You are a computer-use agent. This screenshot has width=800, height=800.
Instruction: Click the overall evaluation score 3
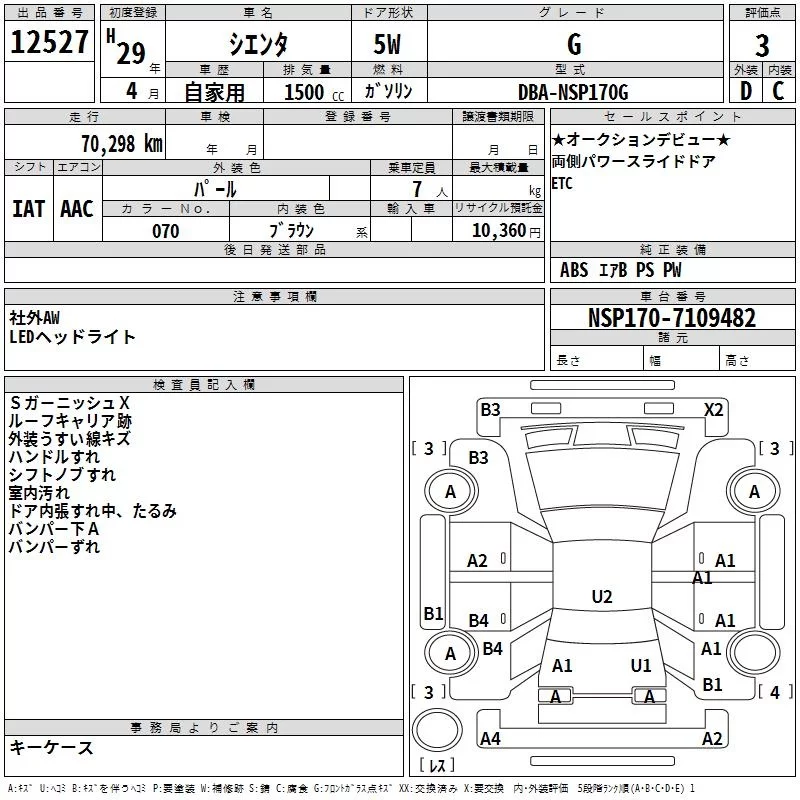pos(762,44)
